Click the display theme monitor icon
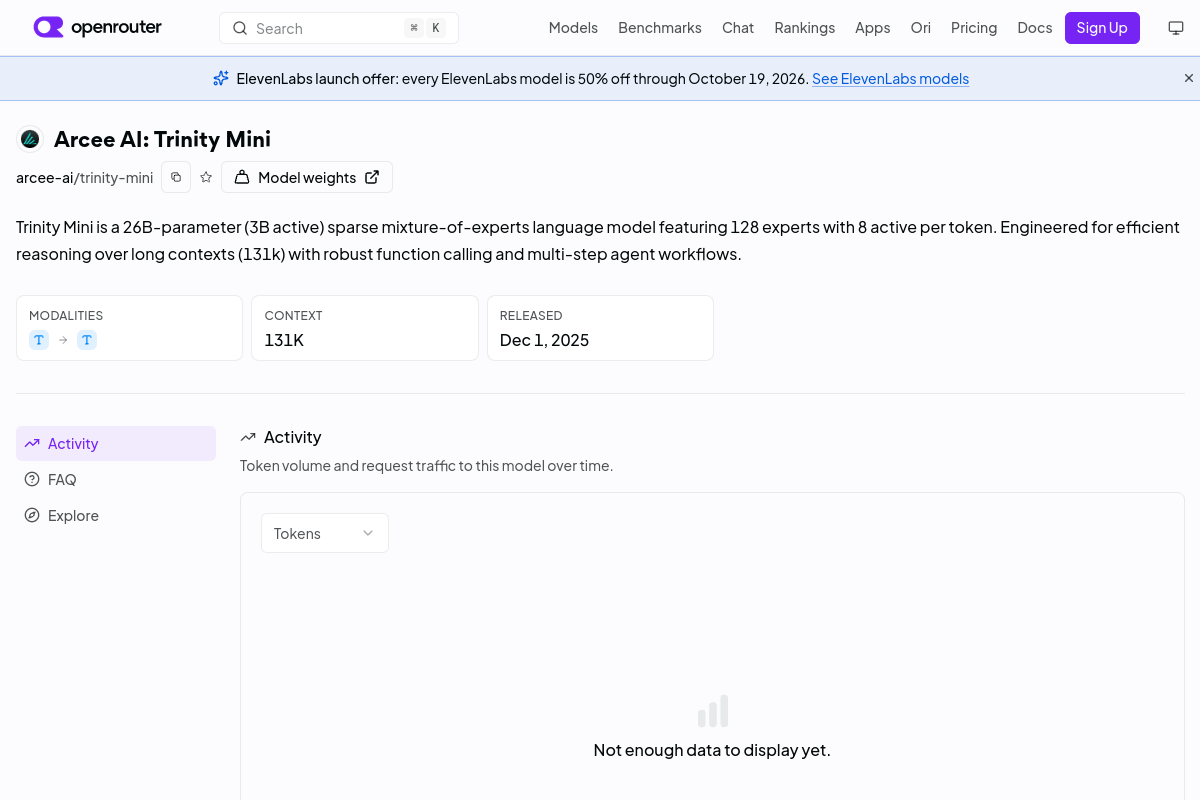This screenshot has width=1200, height=800. pyautogui.click(x=1176, y=28)
